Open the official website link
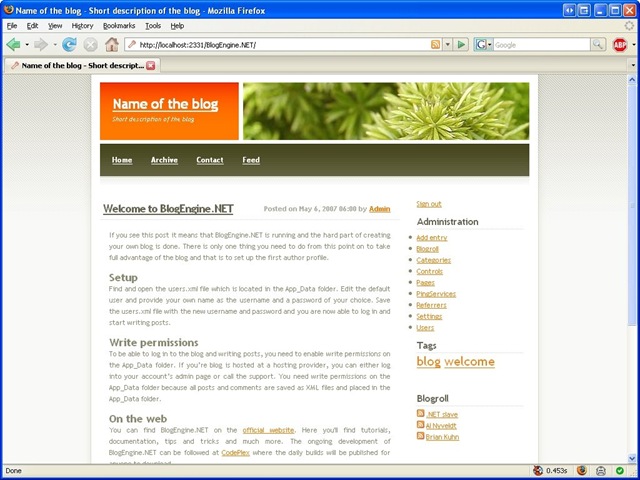The width and height of the screenshot is (640, 480). [x=268, y=430]
